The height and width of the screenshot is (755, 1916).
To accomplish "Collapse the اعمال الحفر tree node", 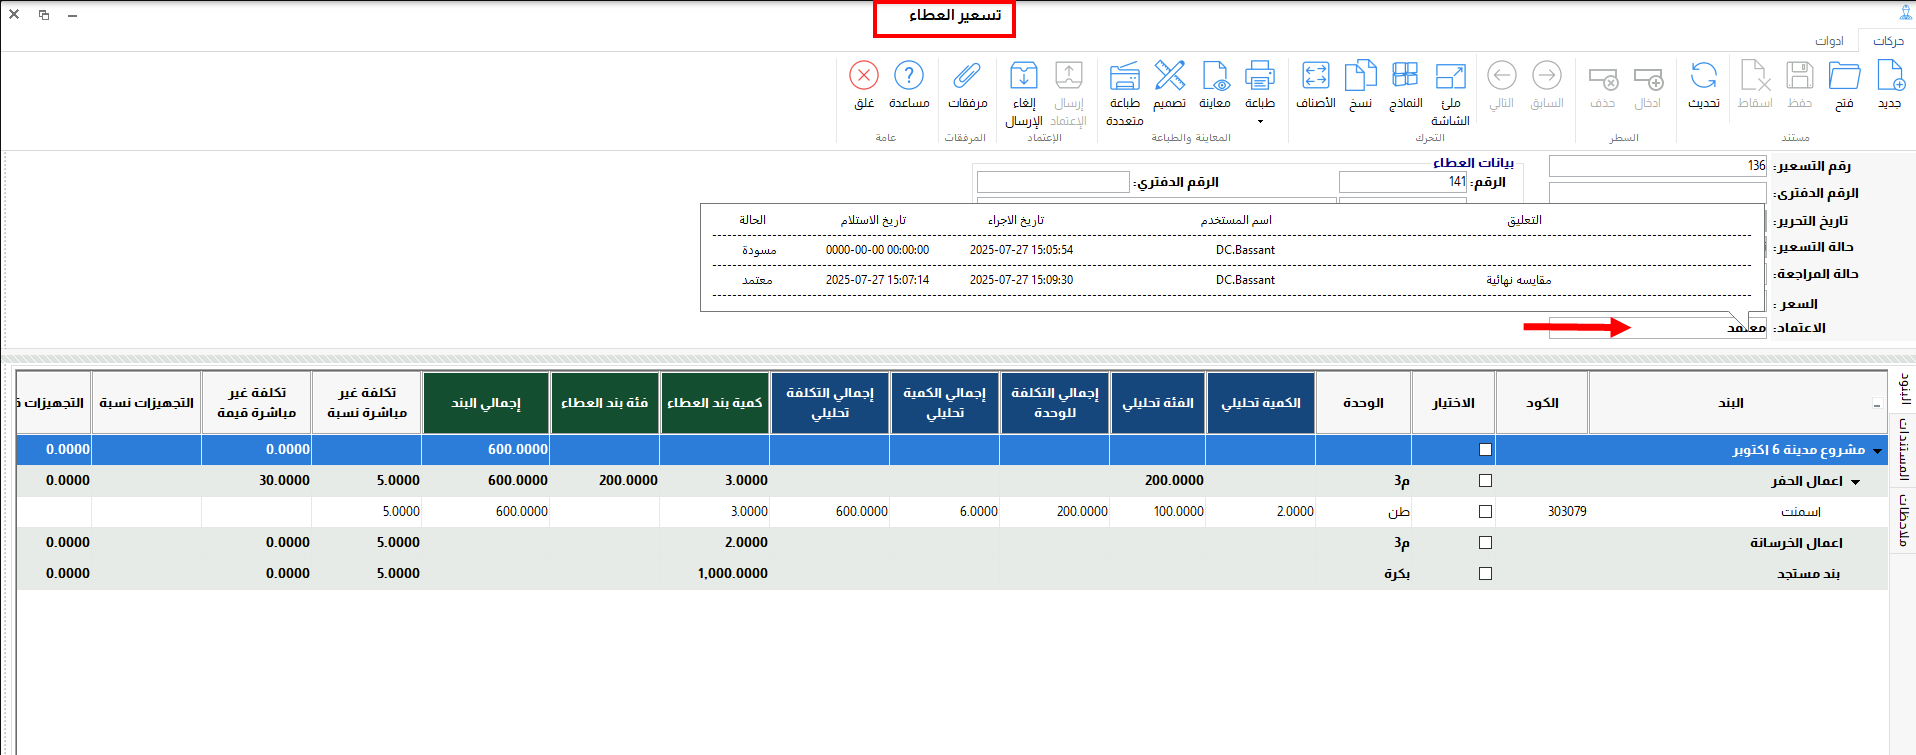I will click(x=1856, y=482).
